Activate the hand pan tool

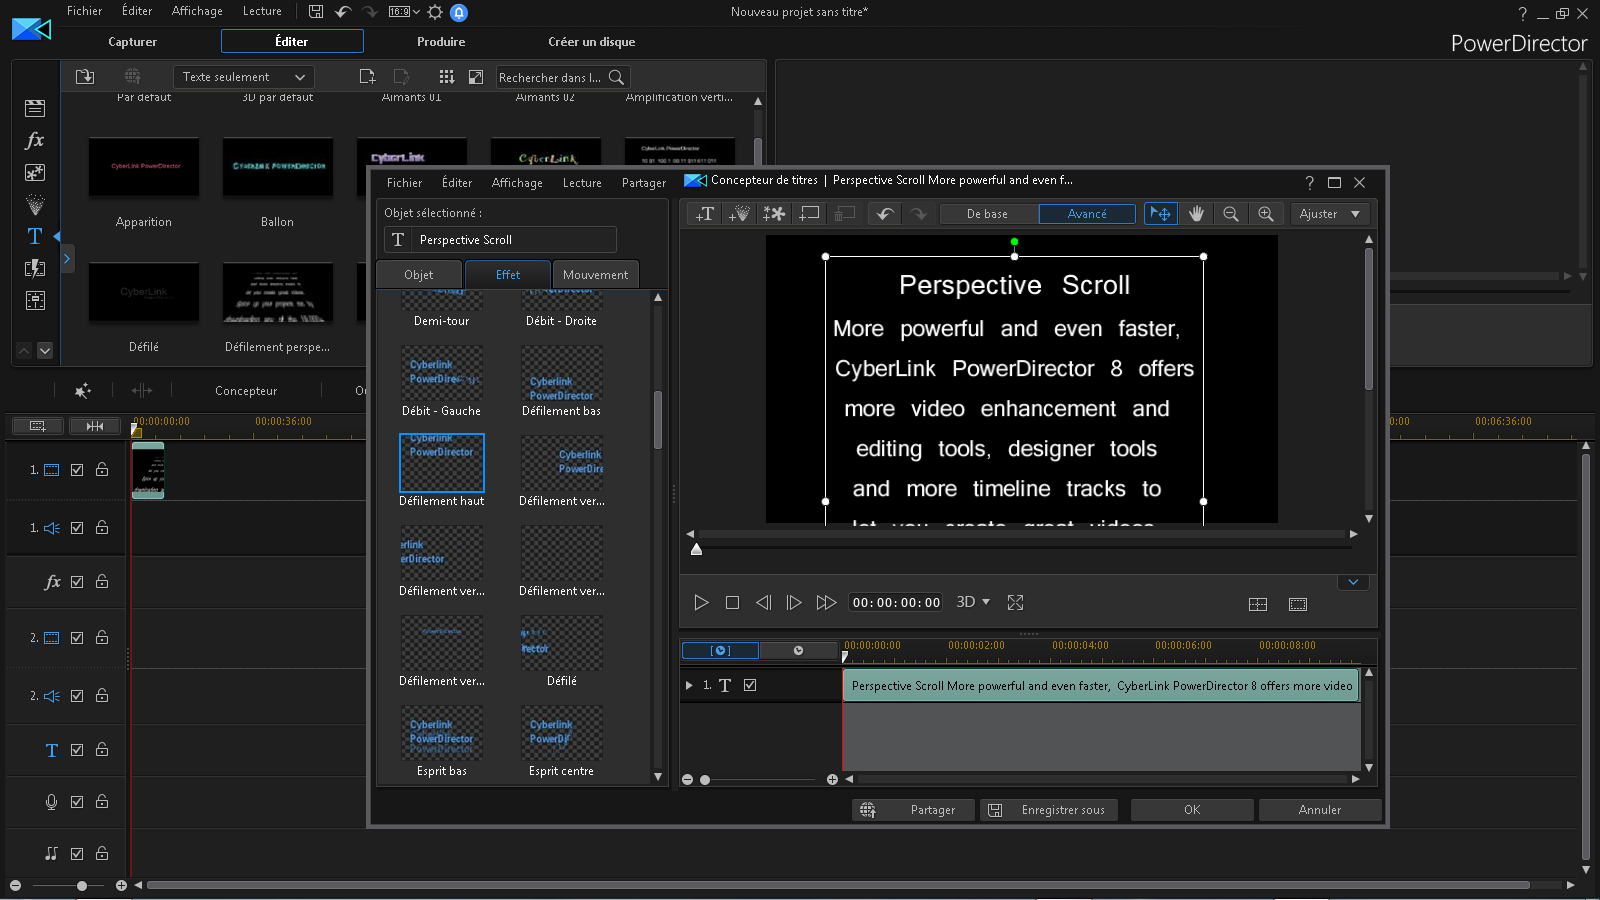1196,213
